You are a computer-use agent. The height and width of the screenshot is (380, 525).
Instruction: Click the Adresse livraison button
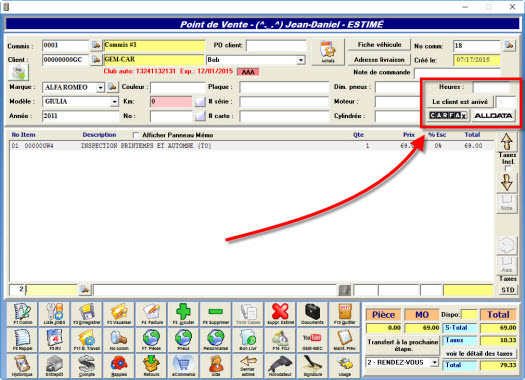pos(379,60)
